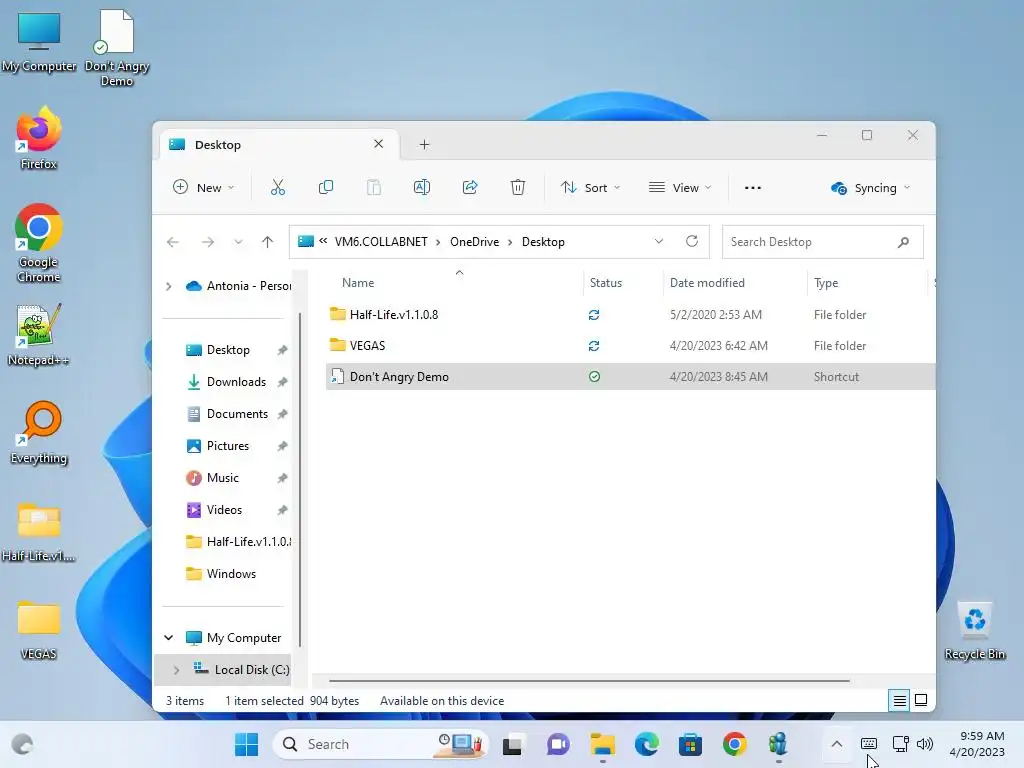1024x768 pixels.
Task: Expand Local Disk (C:) node
Action: pos(176,669)
